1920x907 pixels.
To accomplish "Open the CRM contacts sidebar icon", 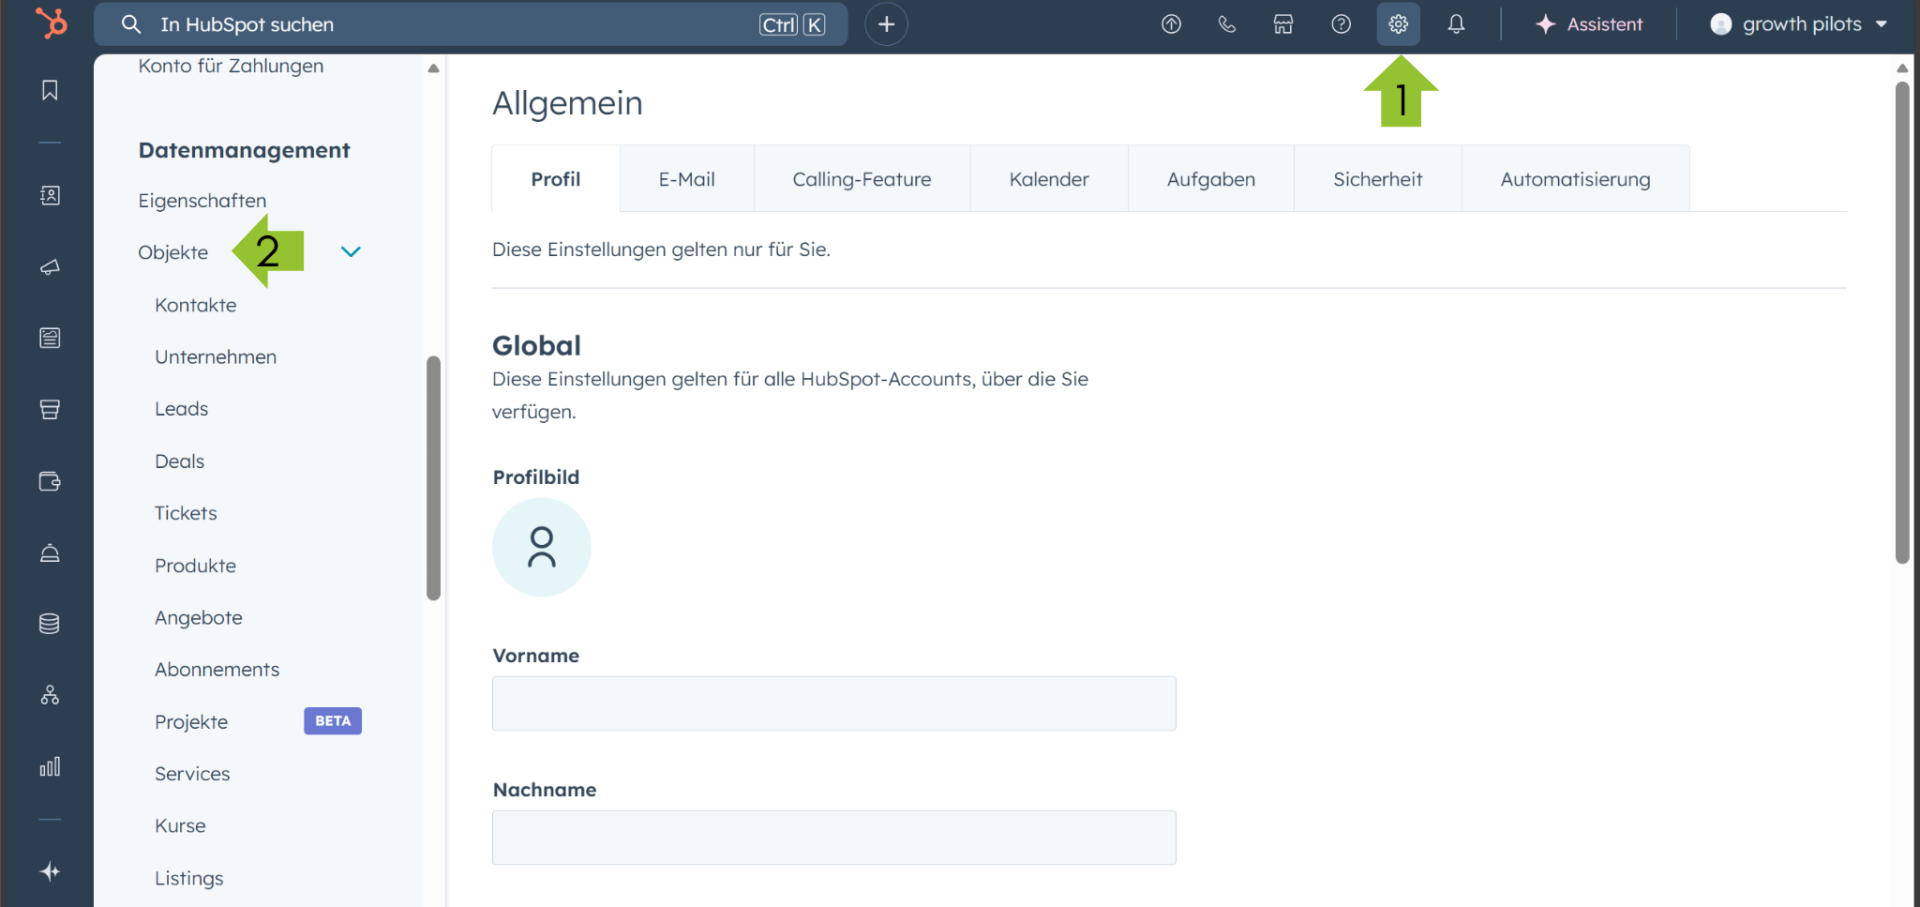I will pos(50,196).
